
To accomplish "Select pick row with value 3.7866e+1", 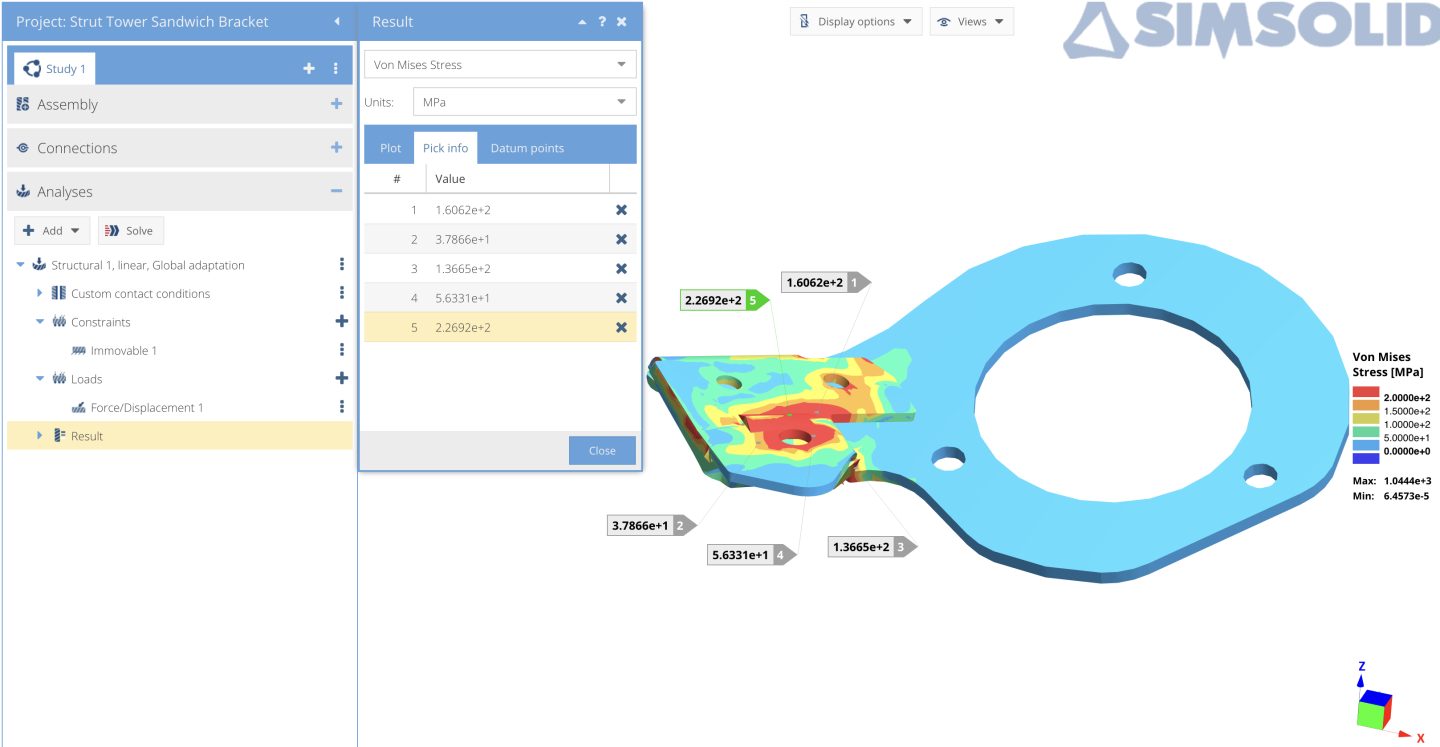I will tap(500, 239).
